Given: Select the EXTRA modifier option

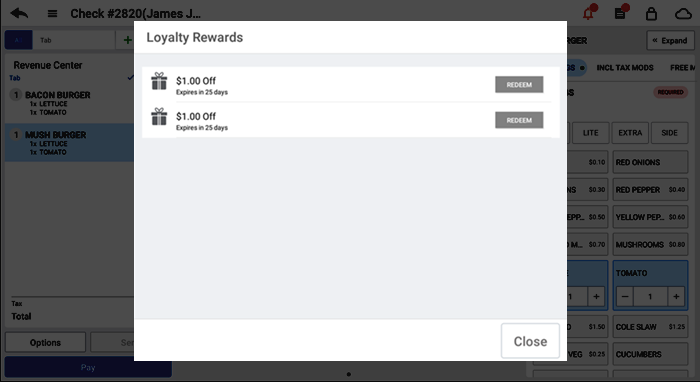Looking at the screenshot, I should [630, 133].
